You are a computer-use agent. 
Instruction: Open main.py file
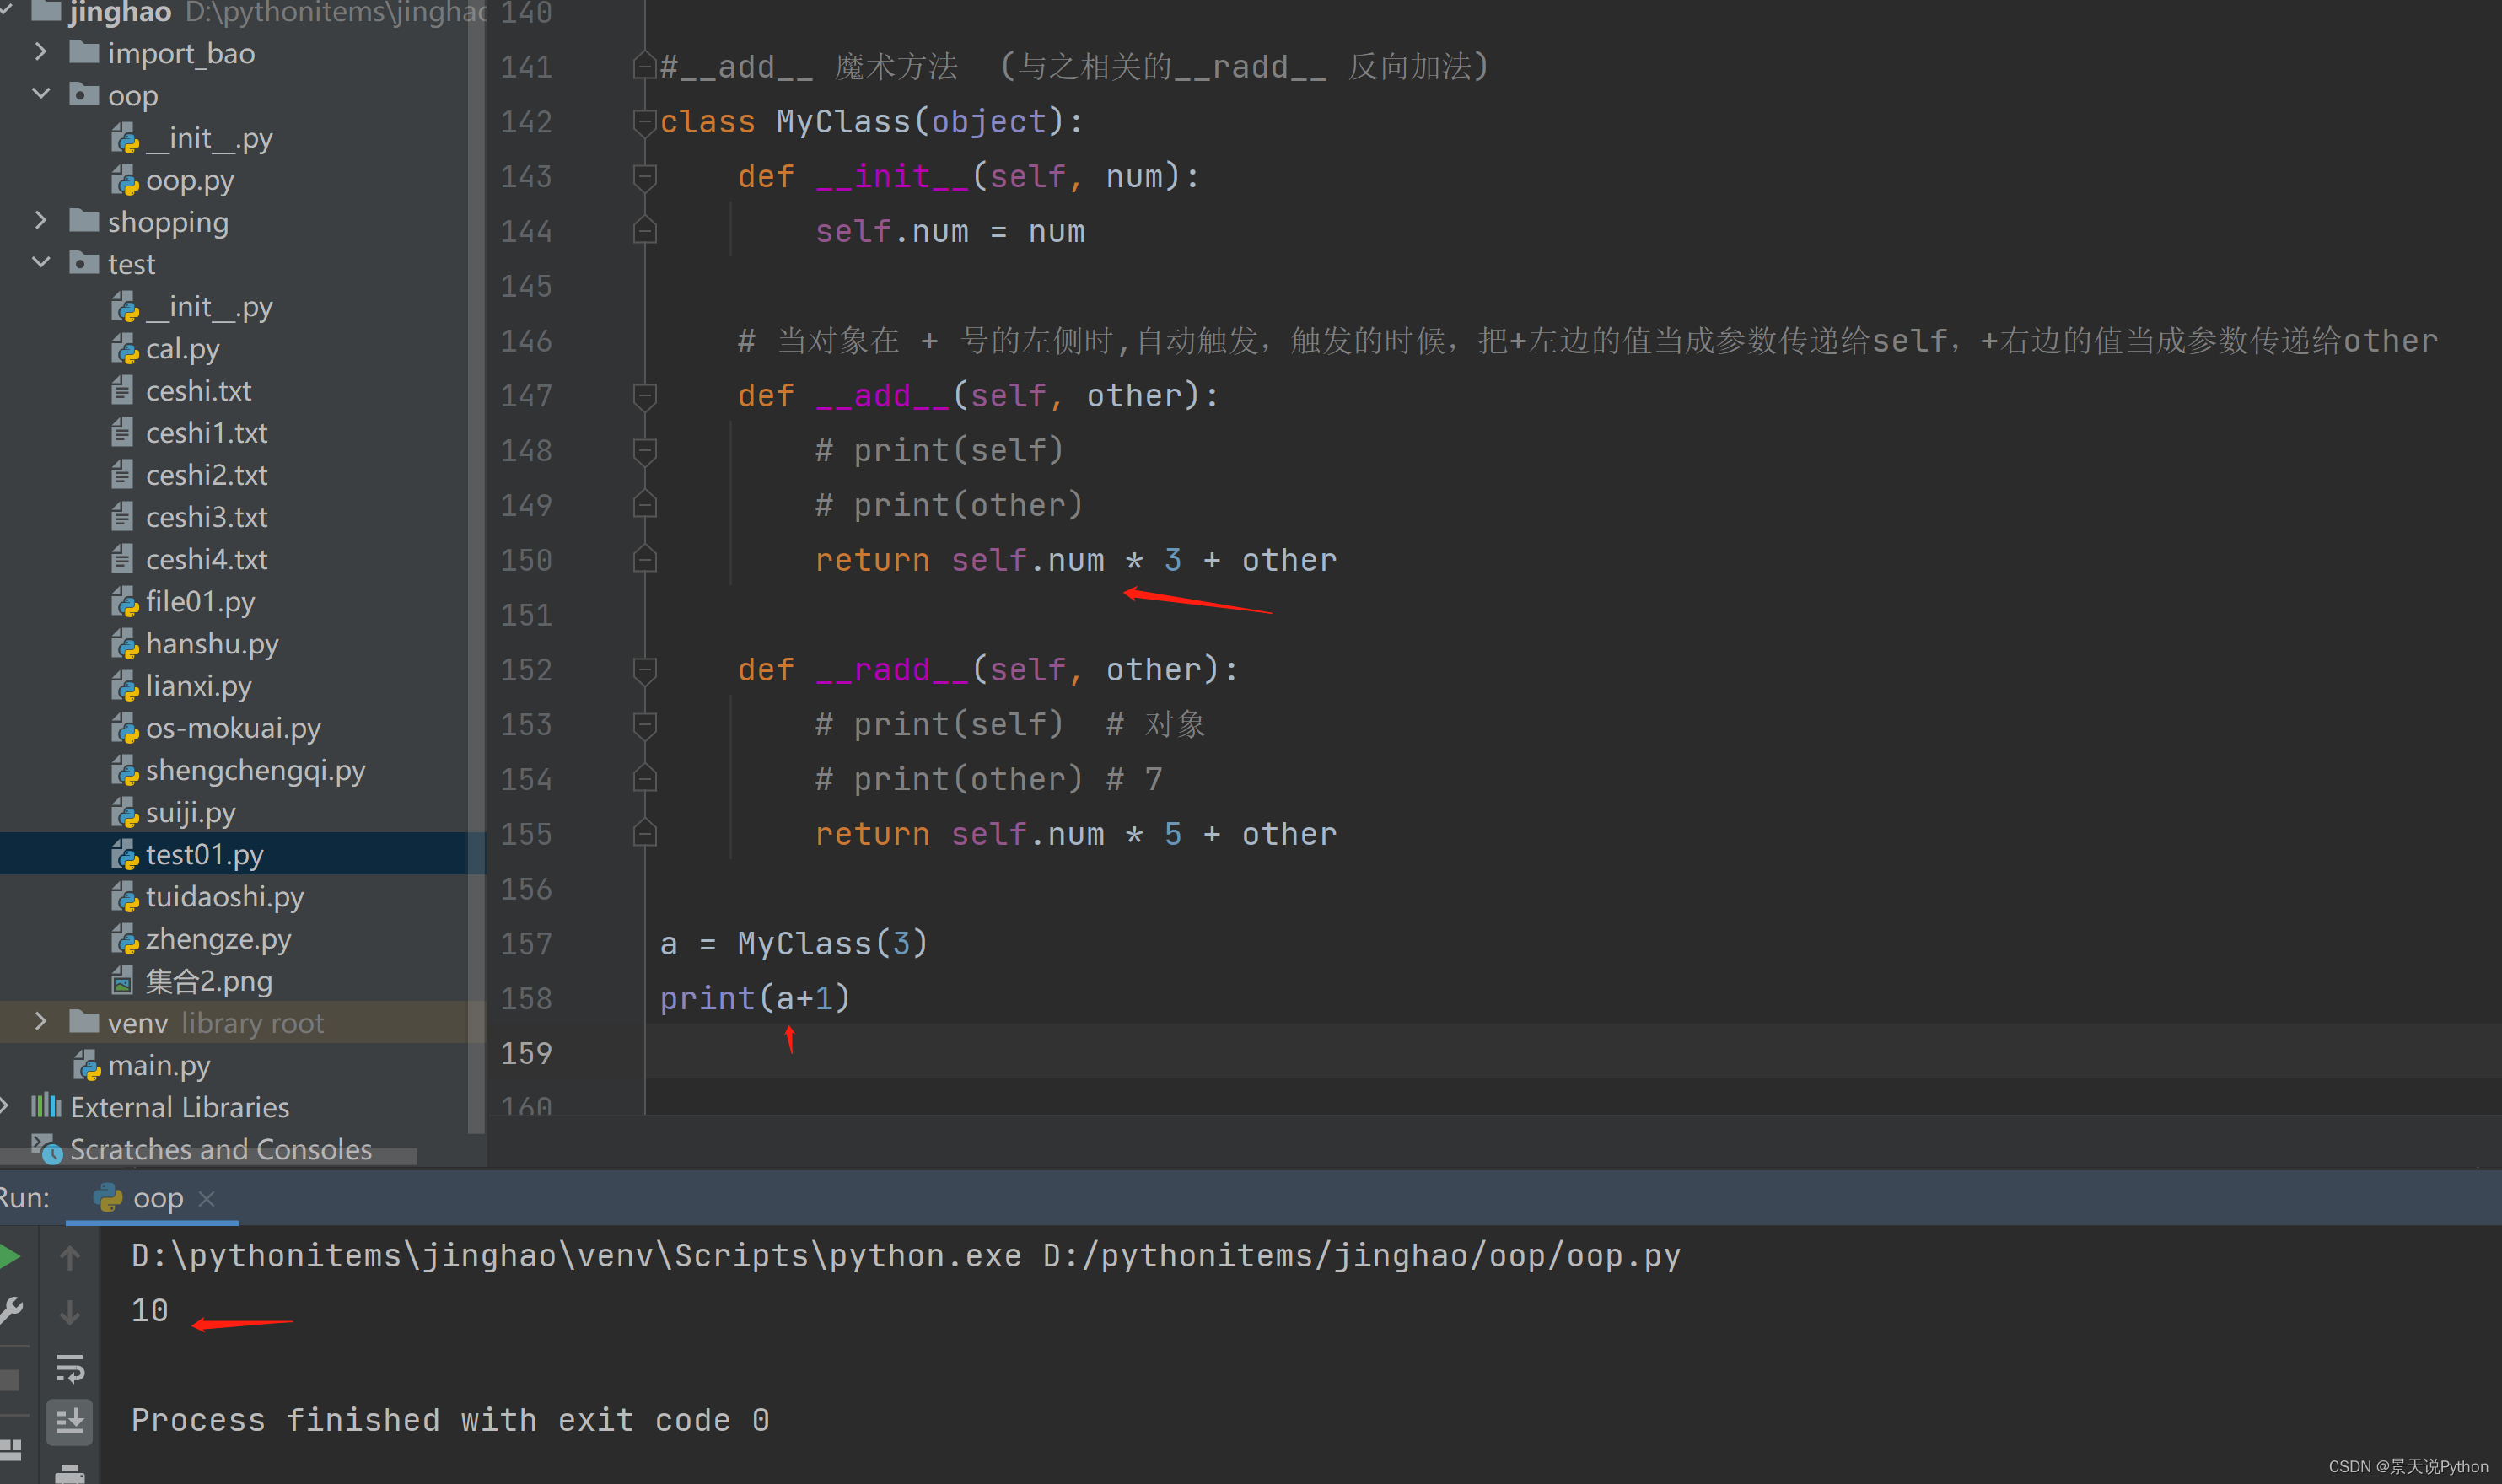(x=158, y=1066)
